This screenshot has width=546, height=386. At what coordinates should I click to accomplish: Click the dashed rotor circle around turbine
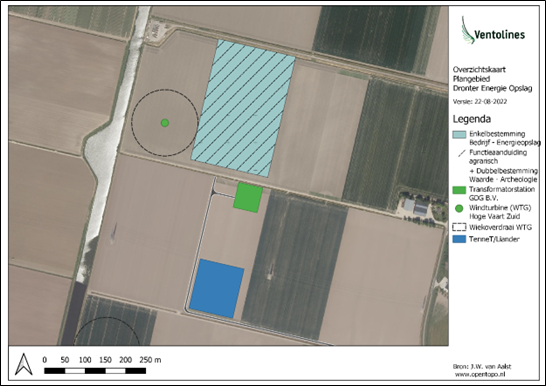(x=165, y=123)
